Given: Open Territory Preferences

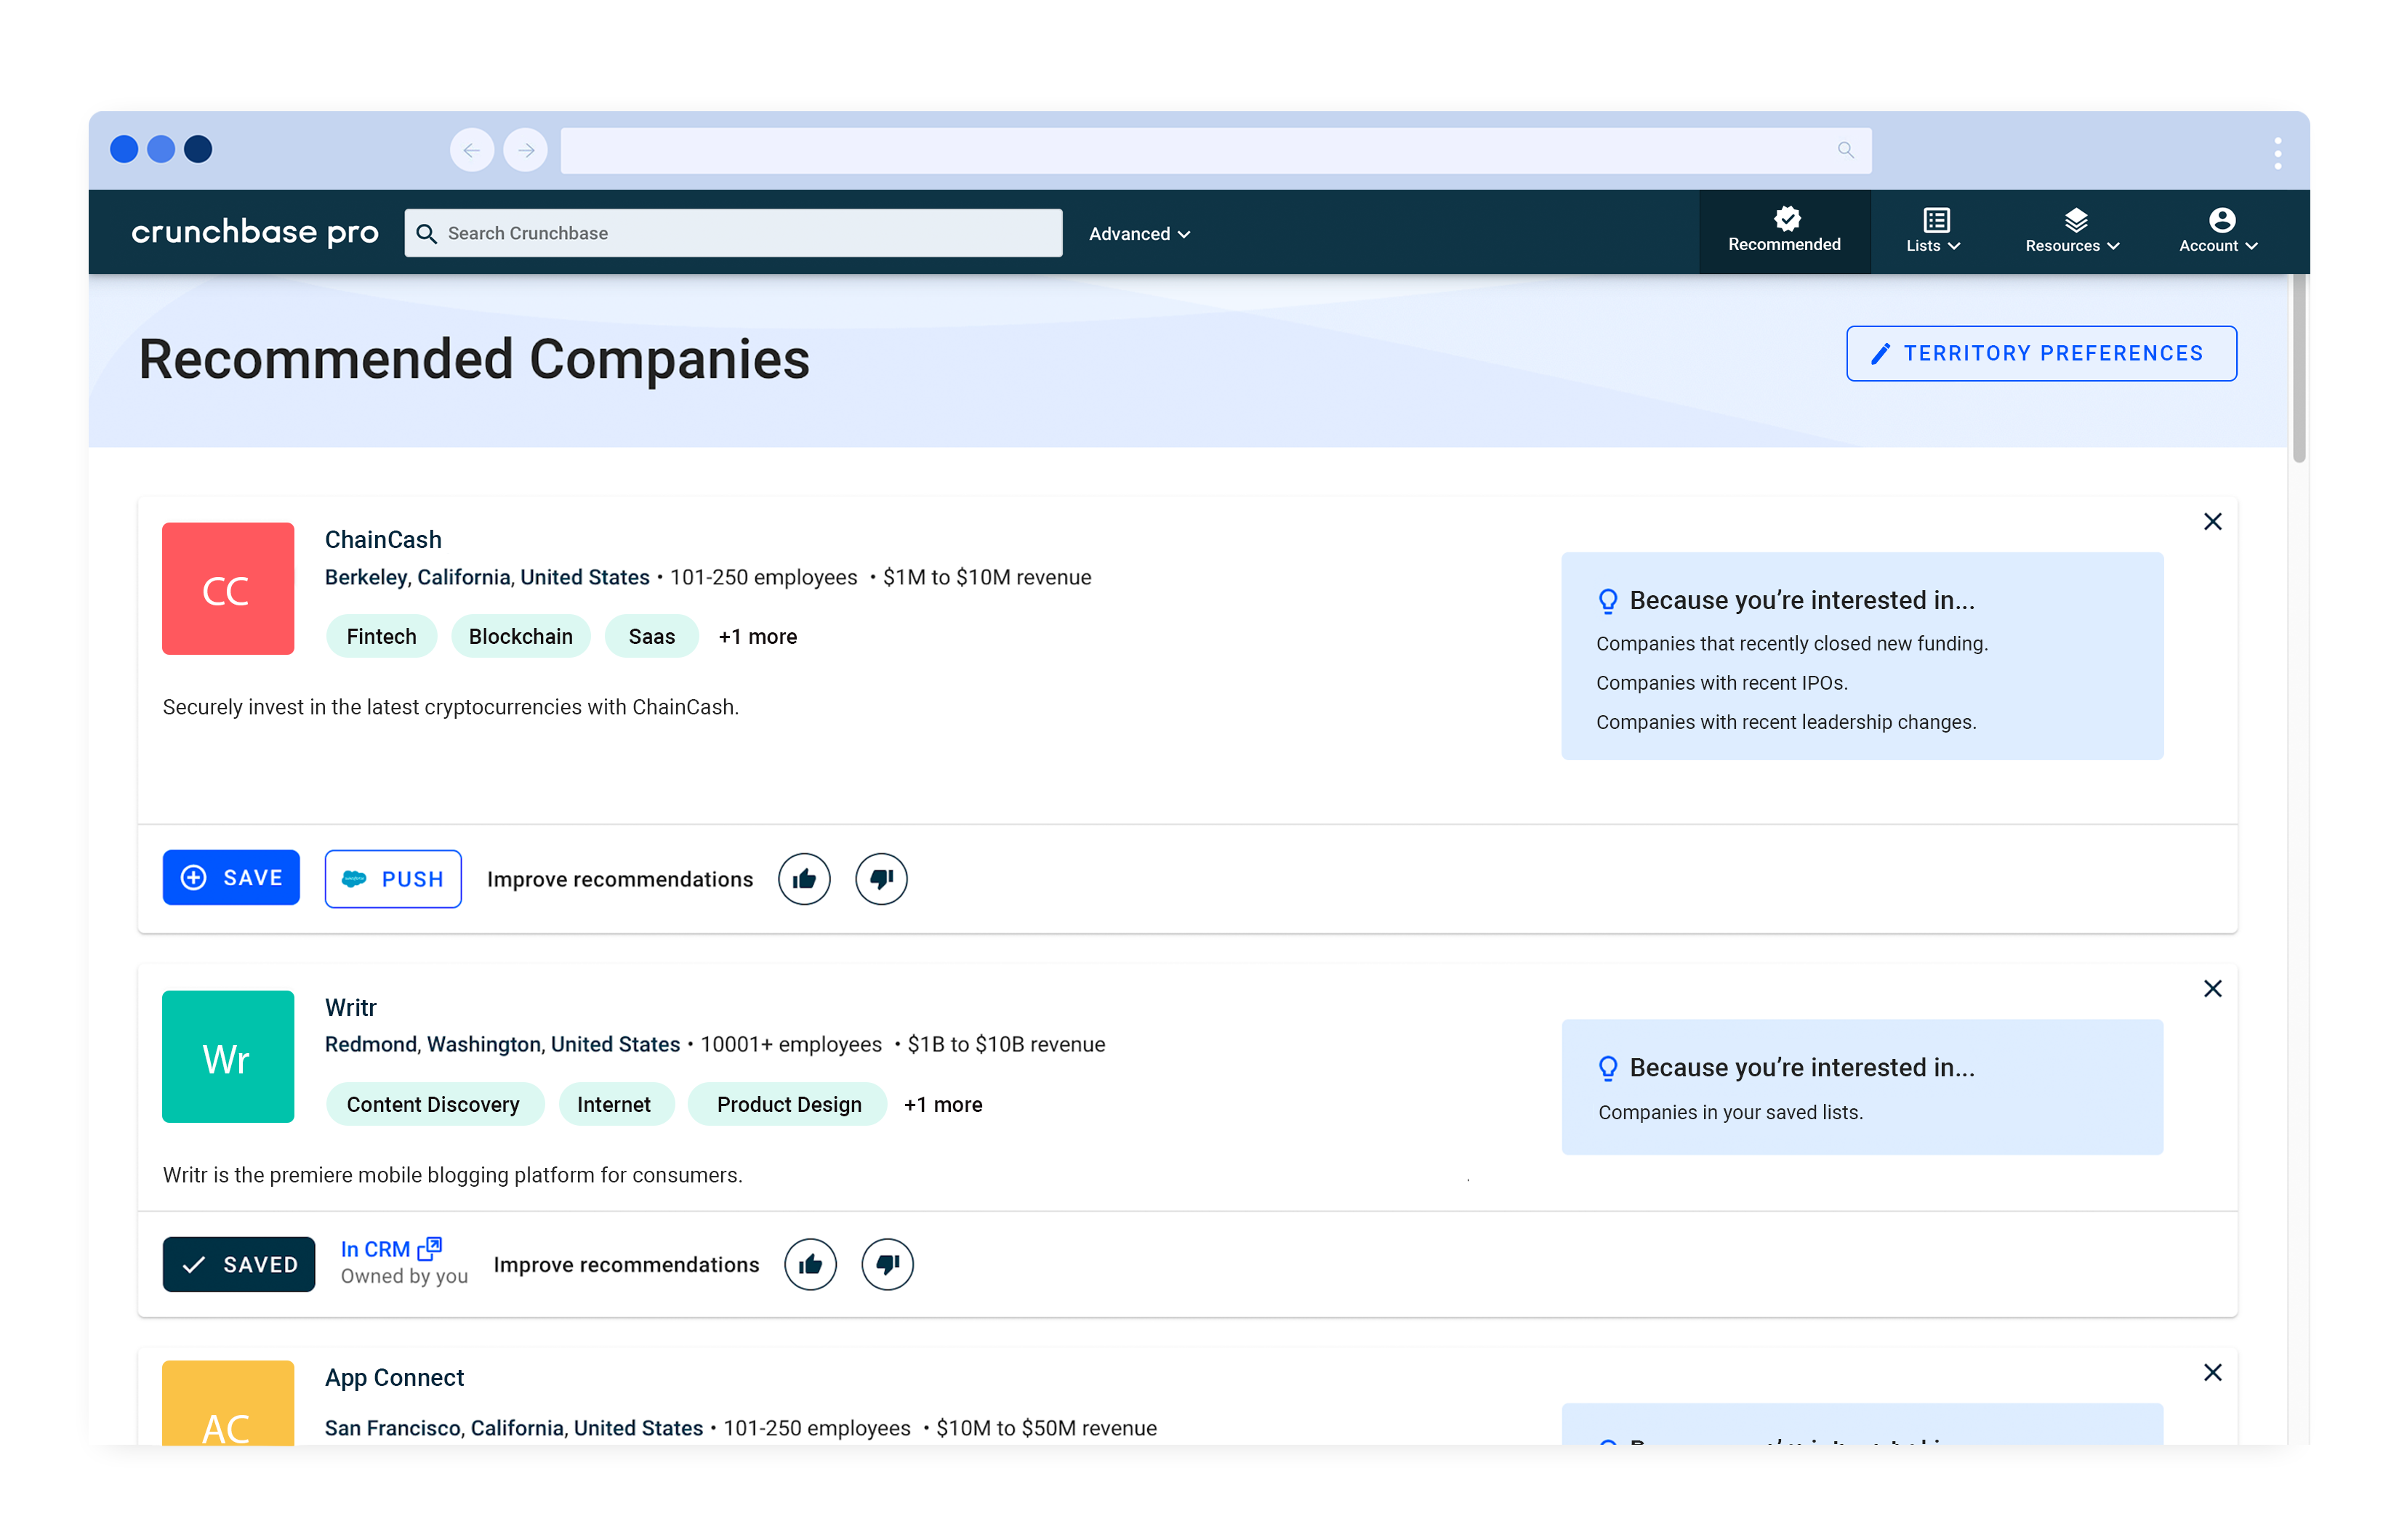Looking at the screenshot, I should coord(2041,353).
